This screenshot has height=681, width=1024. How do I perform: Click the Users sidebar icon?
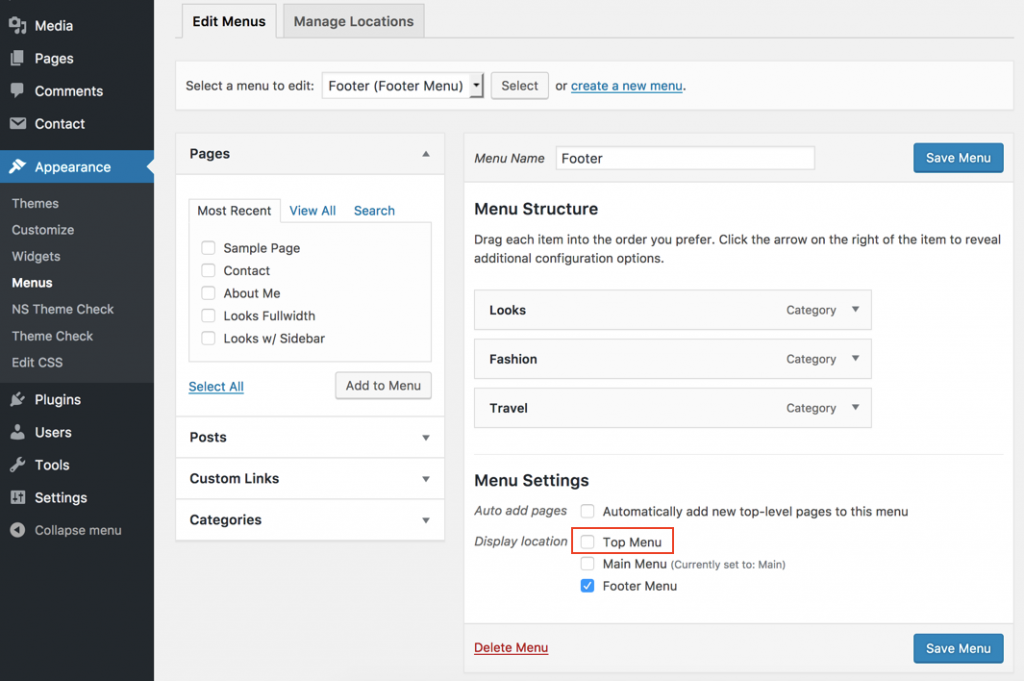pyautogui.click(x=20, y=432)
